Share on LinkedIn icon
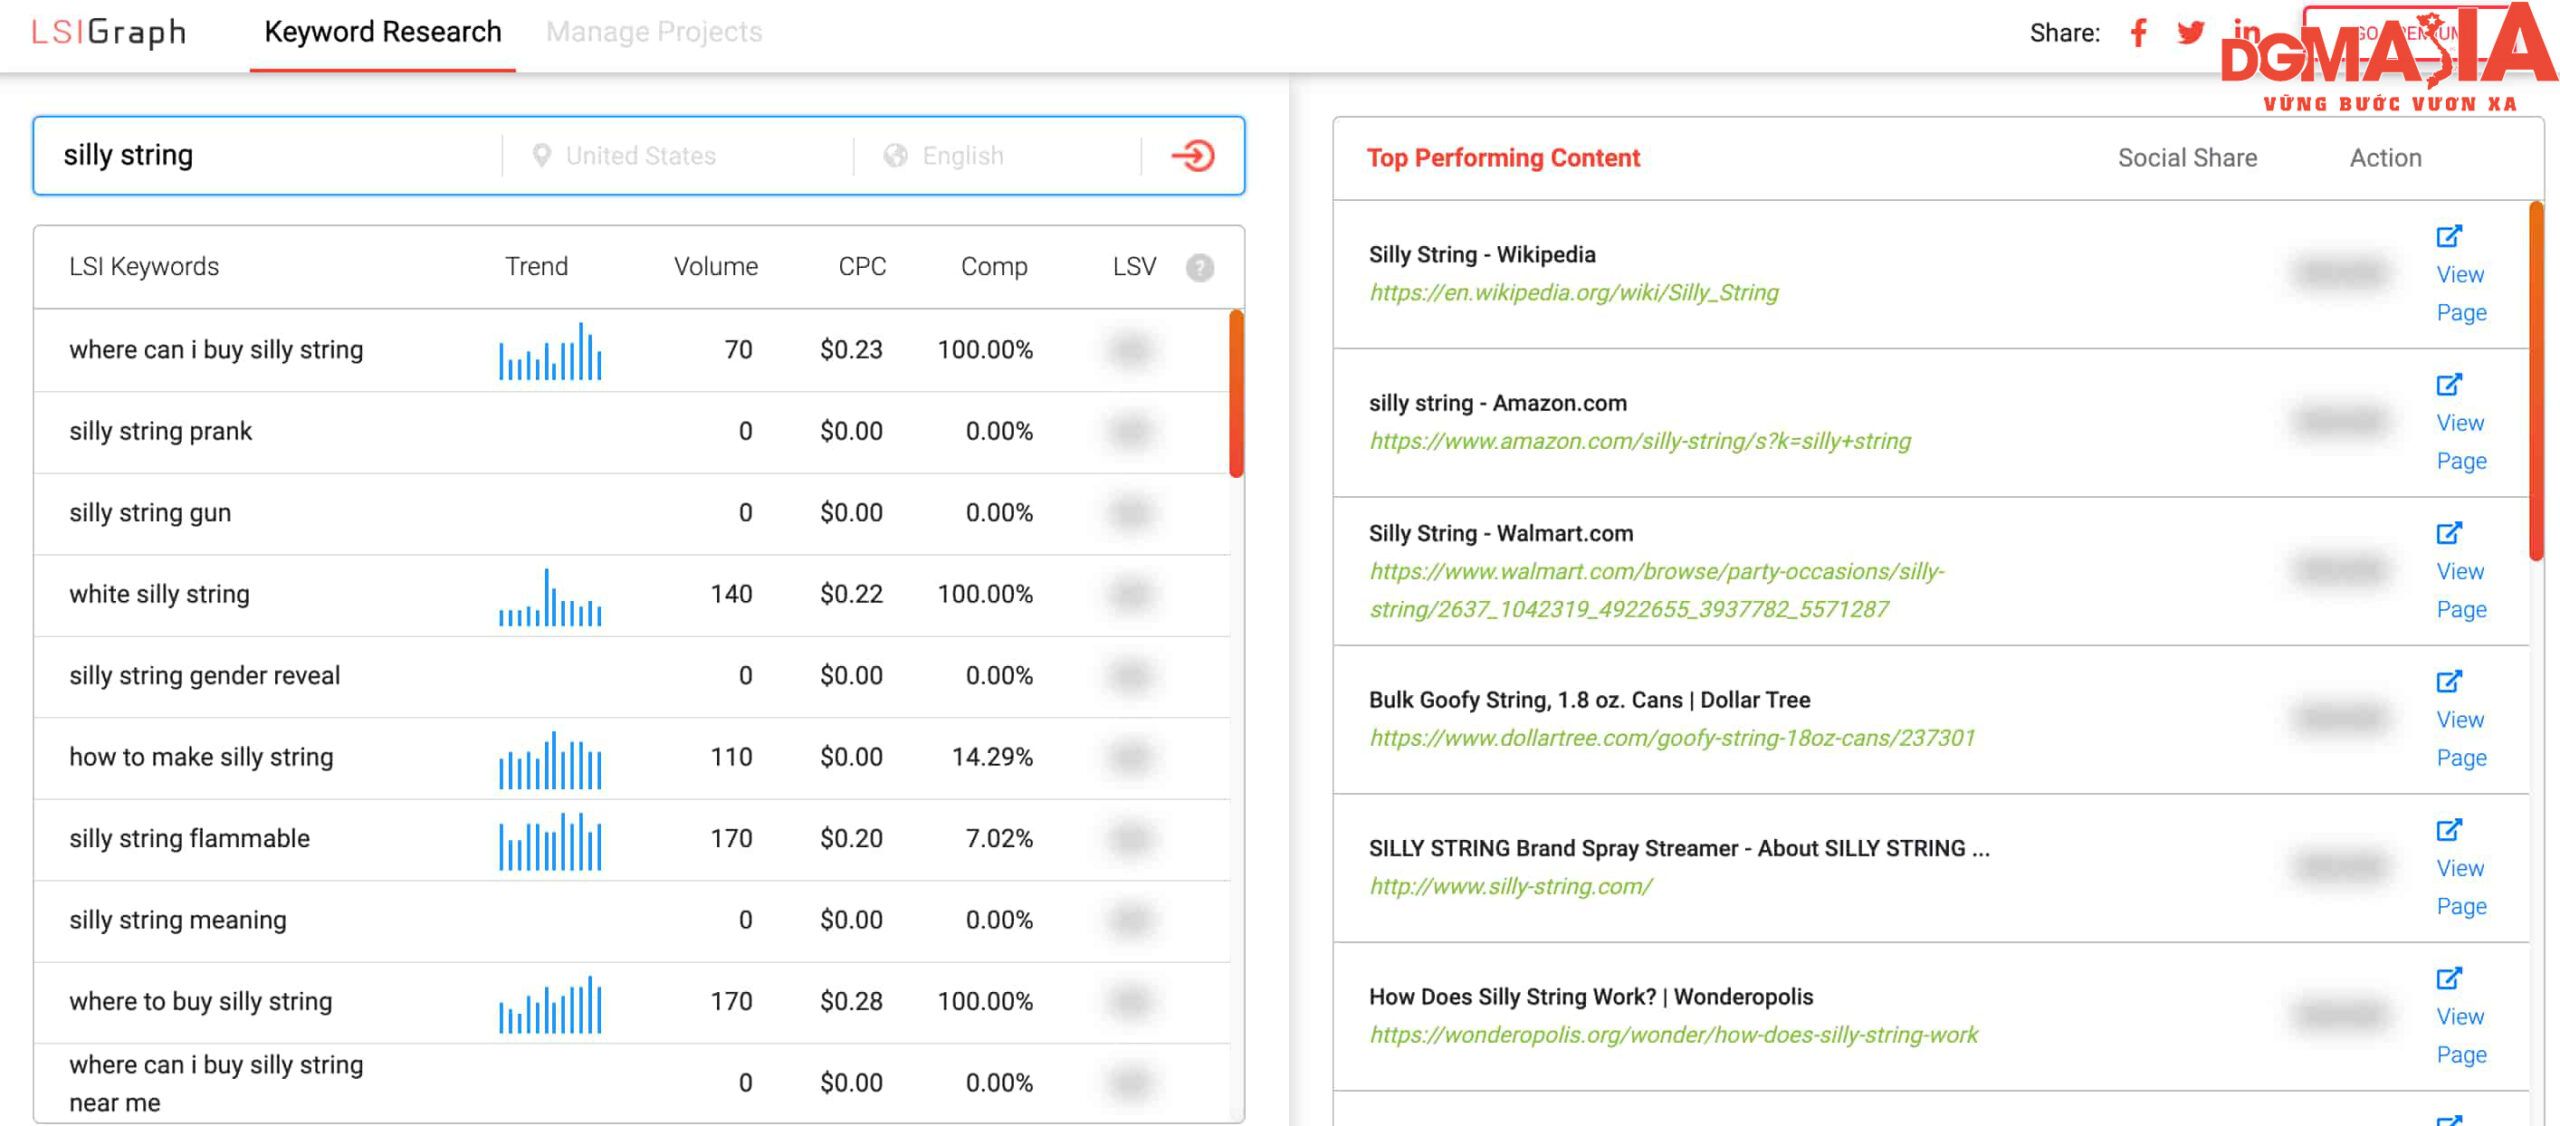This screenshot has height=1126, width=2560. (x=2247, y=31)
